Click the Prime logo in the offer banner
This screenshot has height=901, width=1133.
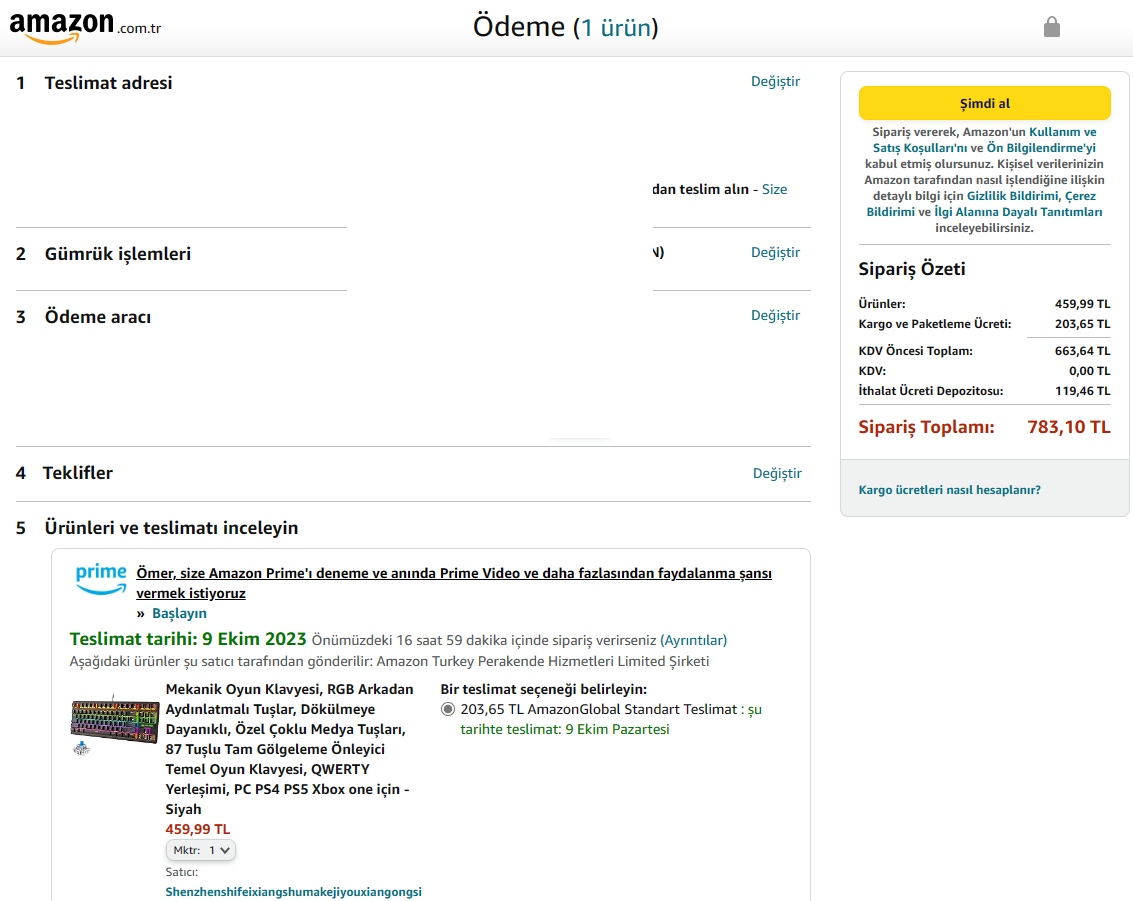(101, 579)
